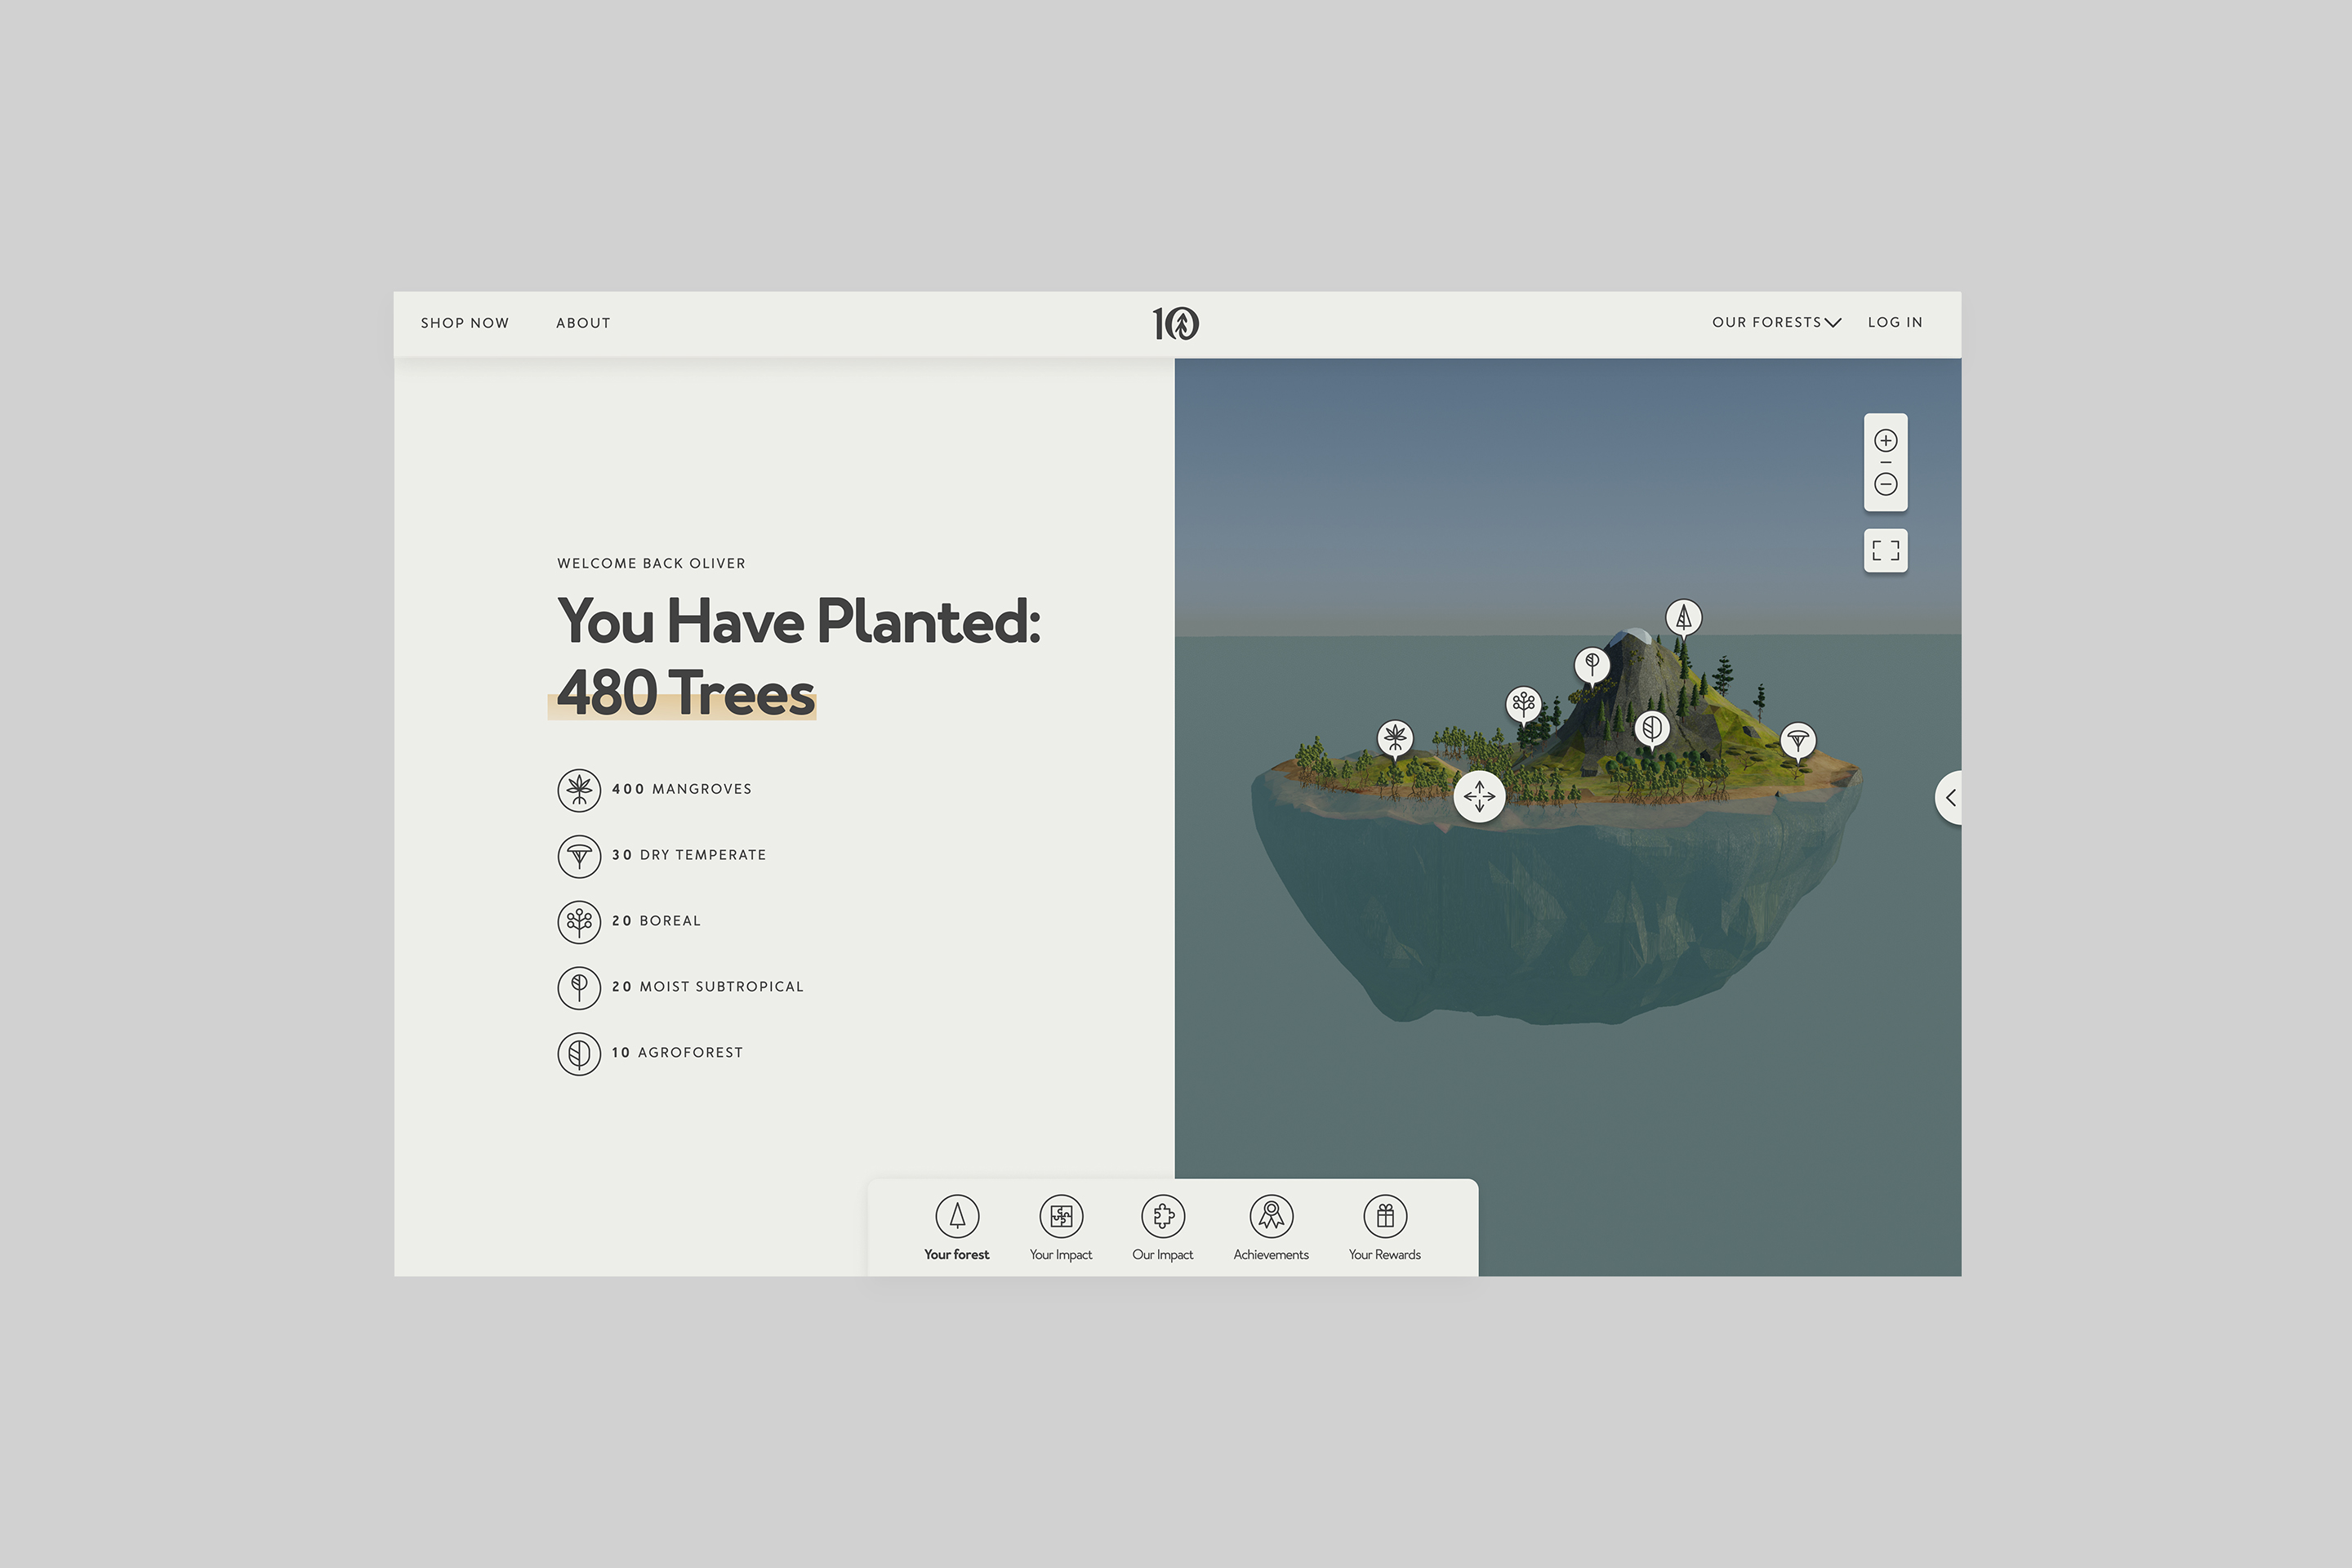Screen dimensions: 2352x1568
Task: Zoom out of the island map
Action: click(1885, 485)
